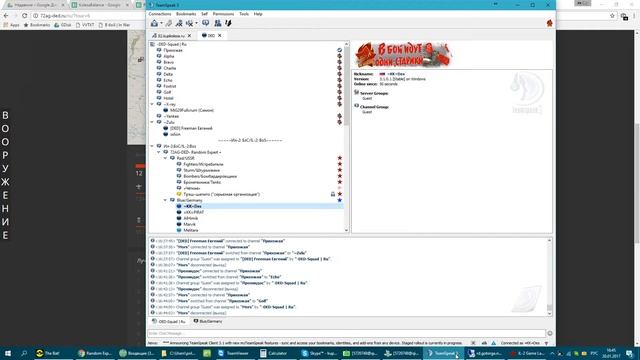Viewport: 640px width, 360px height.
Task: Click the blue star icon on Blue/Germany
Action: (x=340, y=200)
